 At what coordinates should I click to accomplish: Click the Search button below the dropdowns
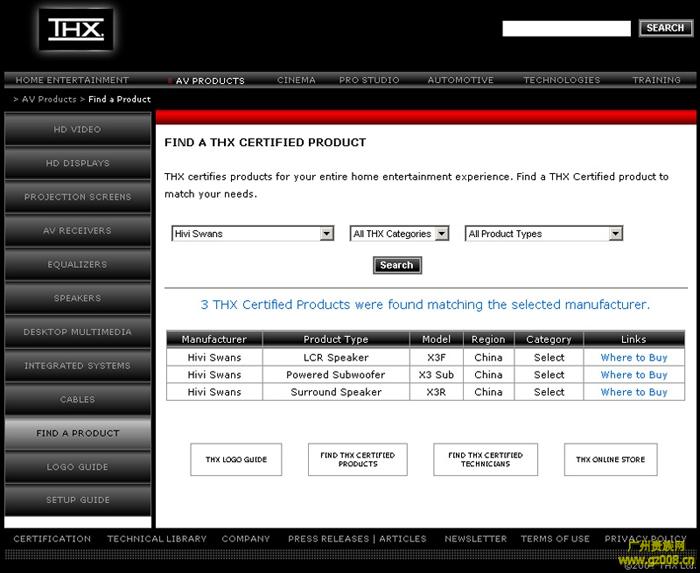pos(397,265)
